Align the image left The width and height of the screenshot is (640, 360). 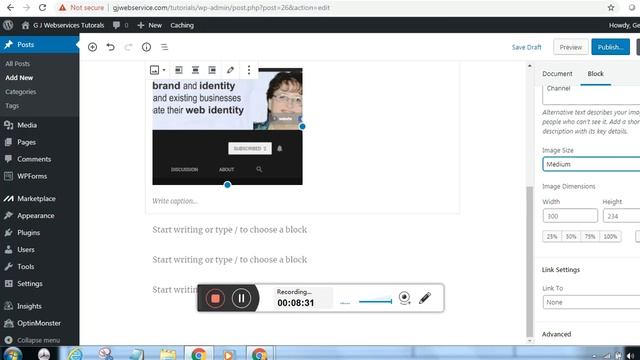coord(179,70)
